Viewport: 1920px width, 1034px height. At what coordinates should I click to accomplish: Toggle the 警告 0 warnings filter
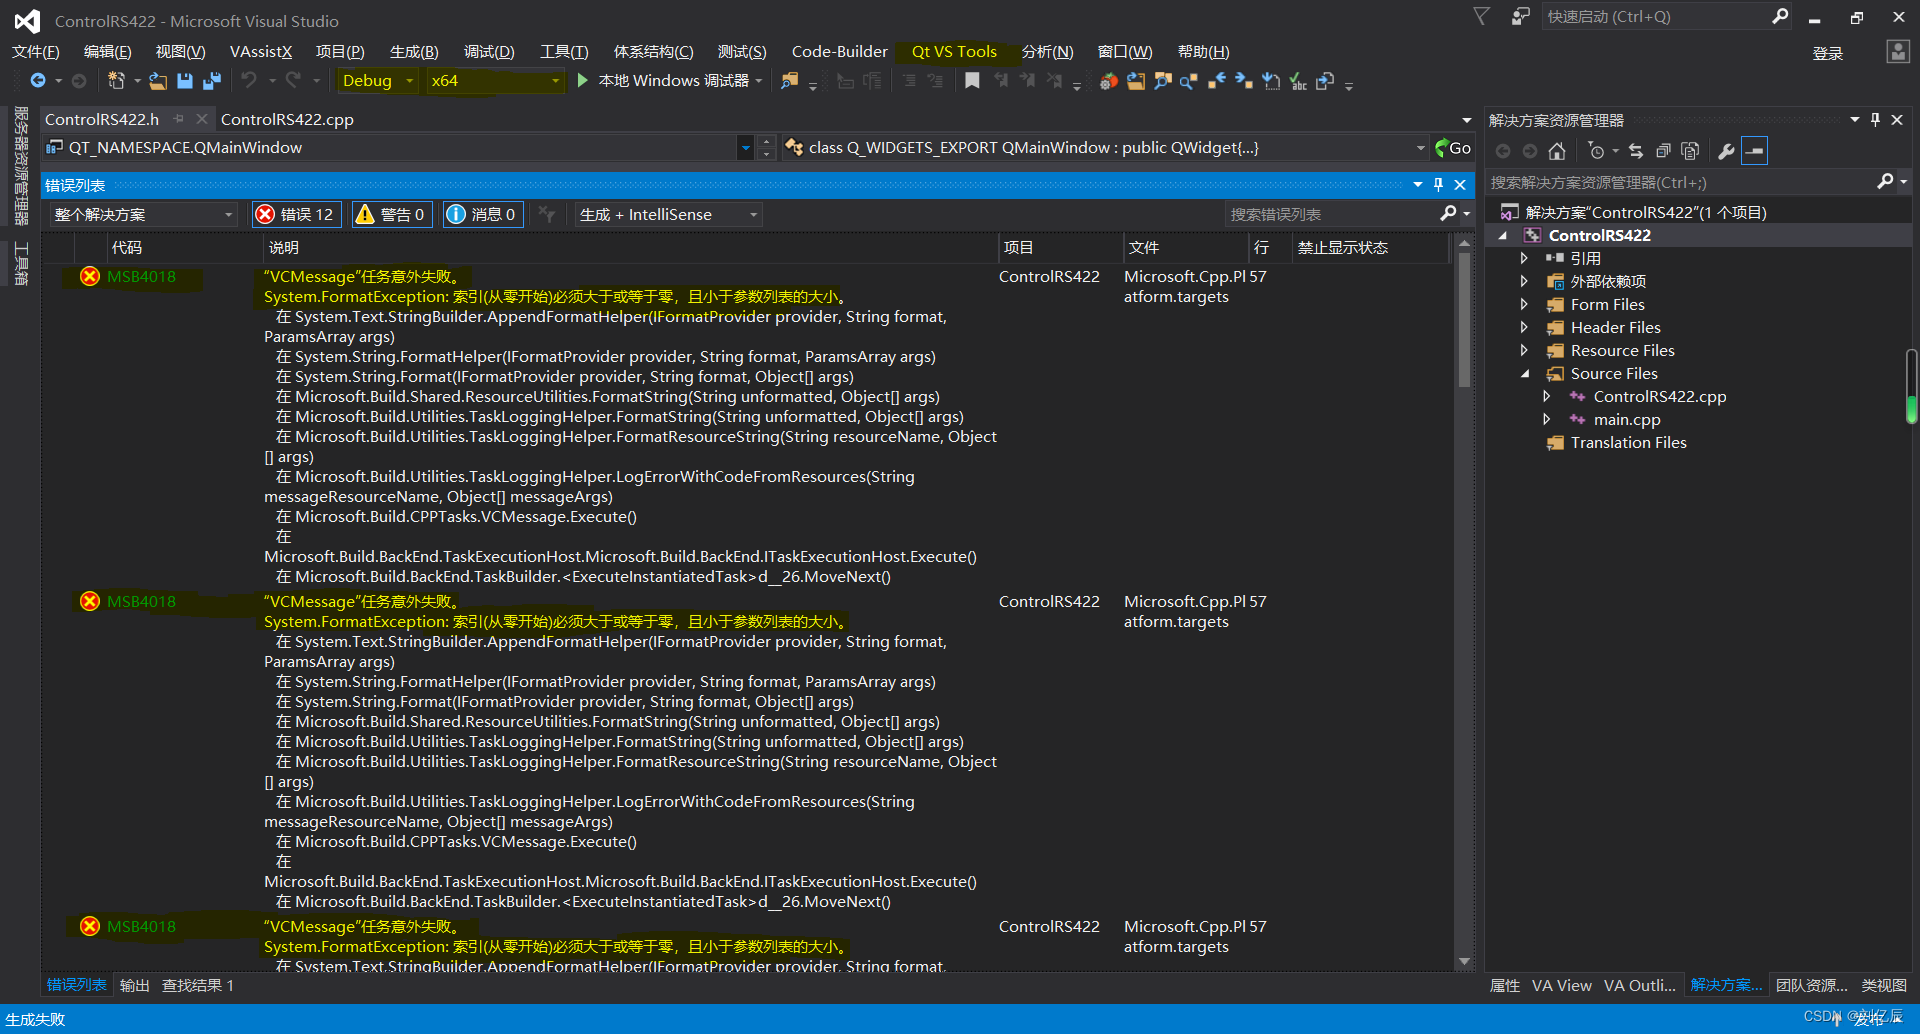[392, 214]
